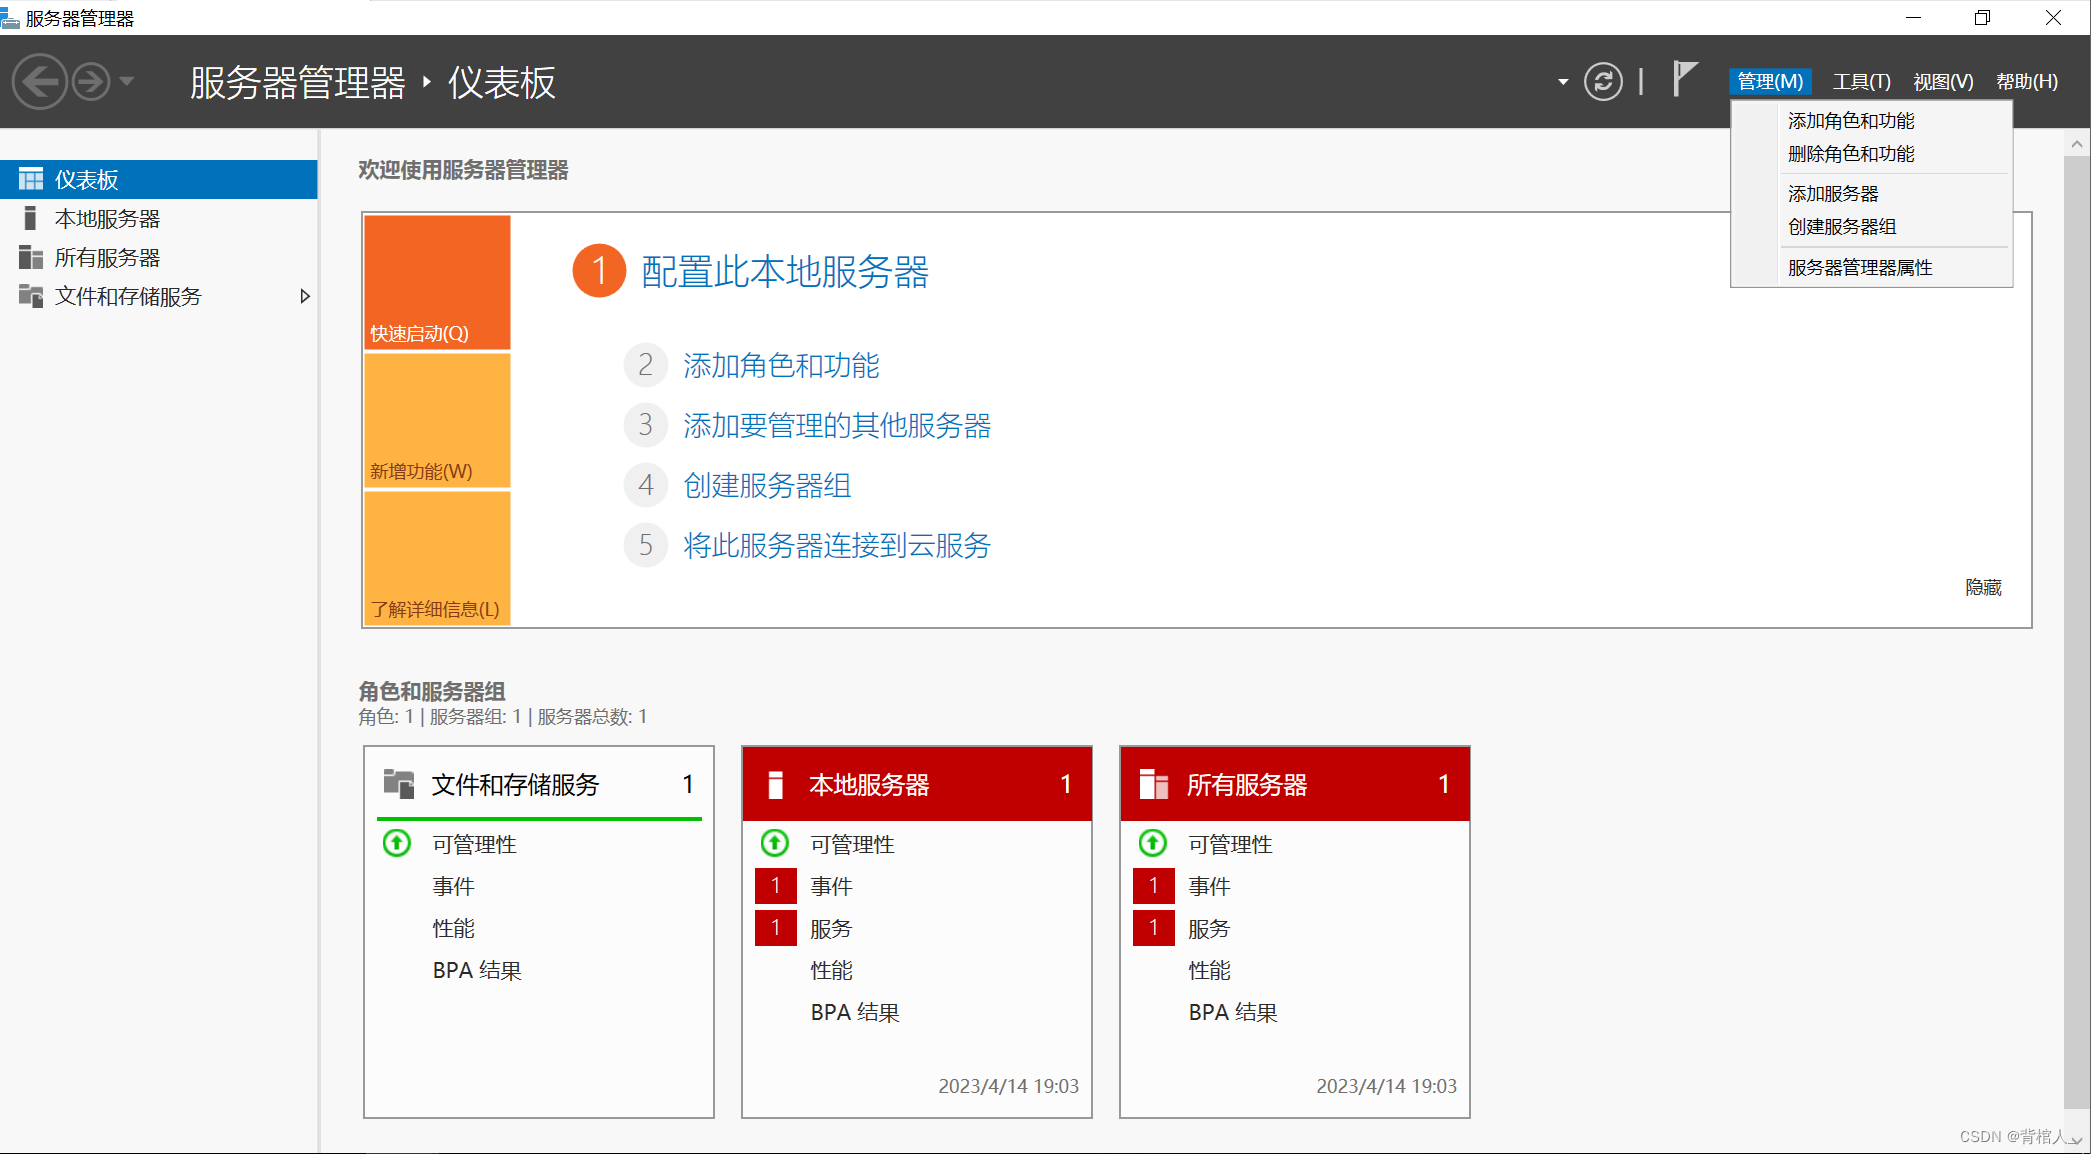The width and height of the screenshot is (2091, 1154).
Task: Click the 添加角色和功能 welcome link
Action: coord(781,366)
